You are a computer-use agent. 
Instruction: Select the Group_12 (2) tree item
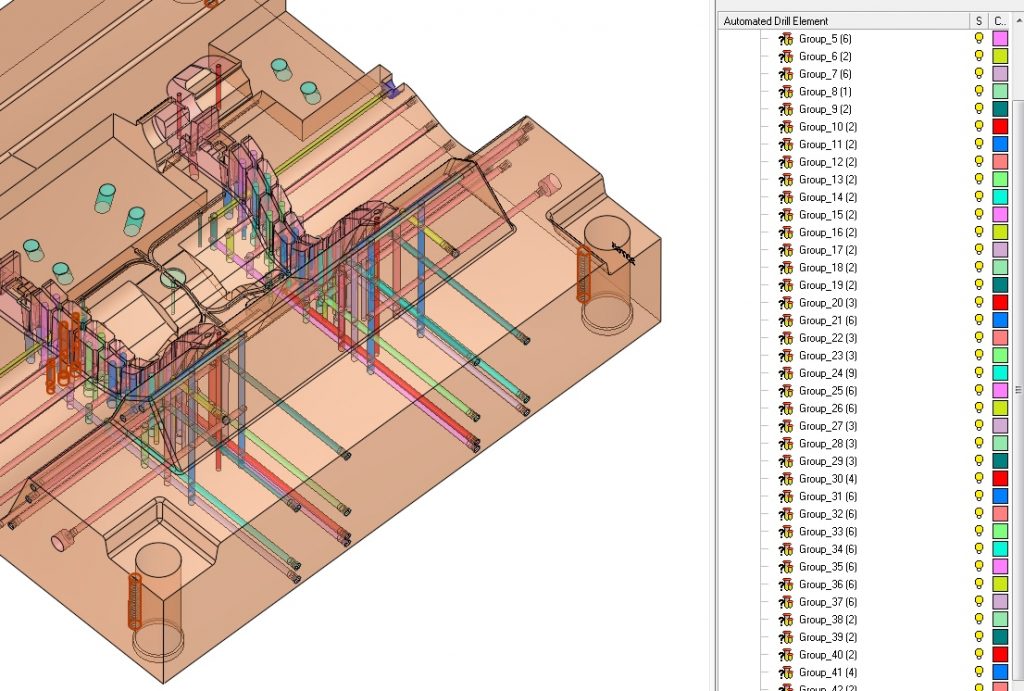tap(827, 162)
